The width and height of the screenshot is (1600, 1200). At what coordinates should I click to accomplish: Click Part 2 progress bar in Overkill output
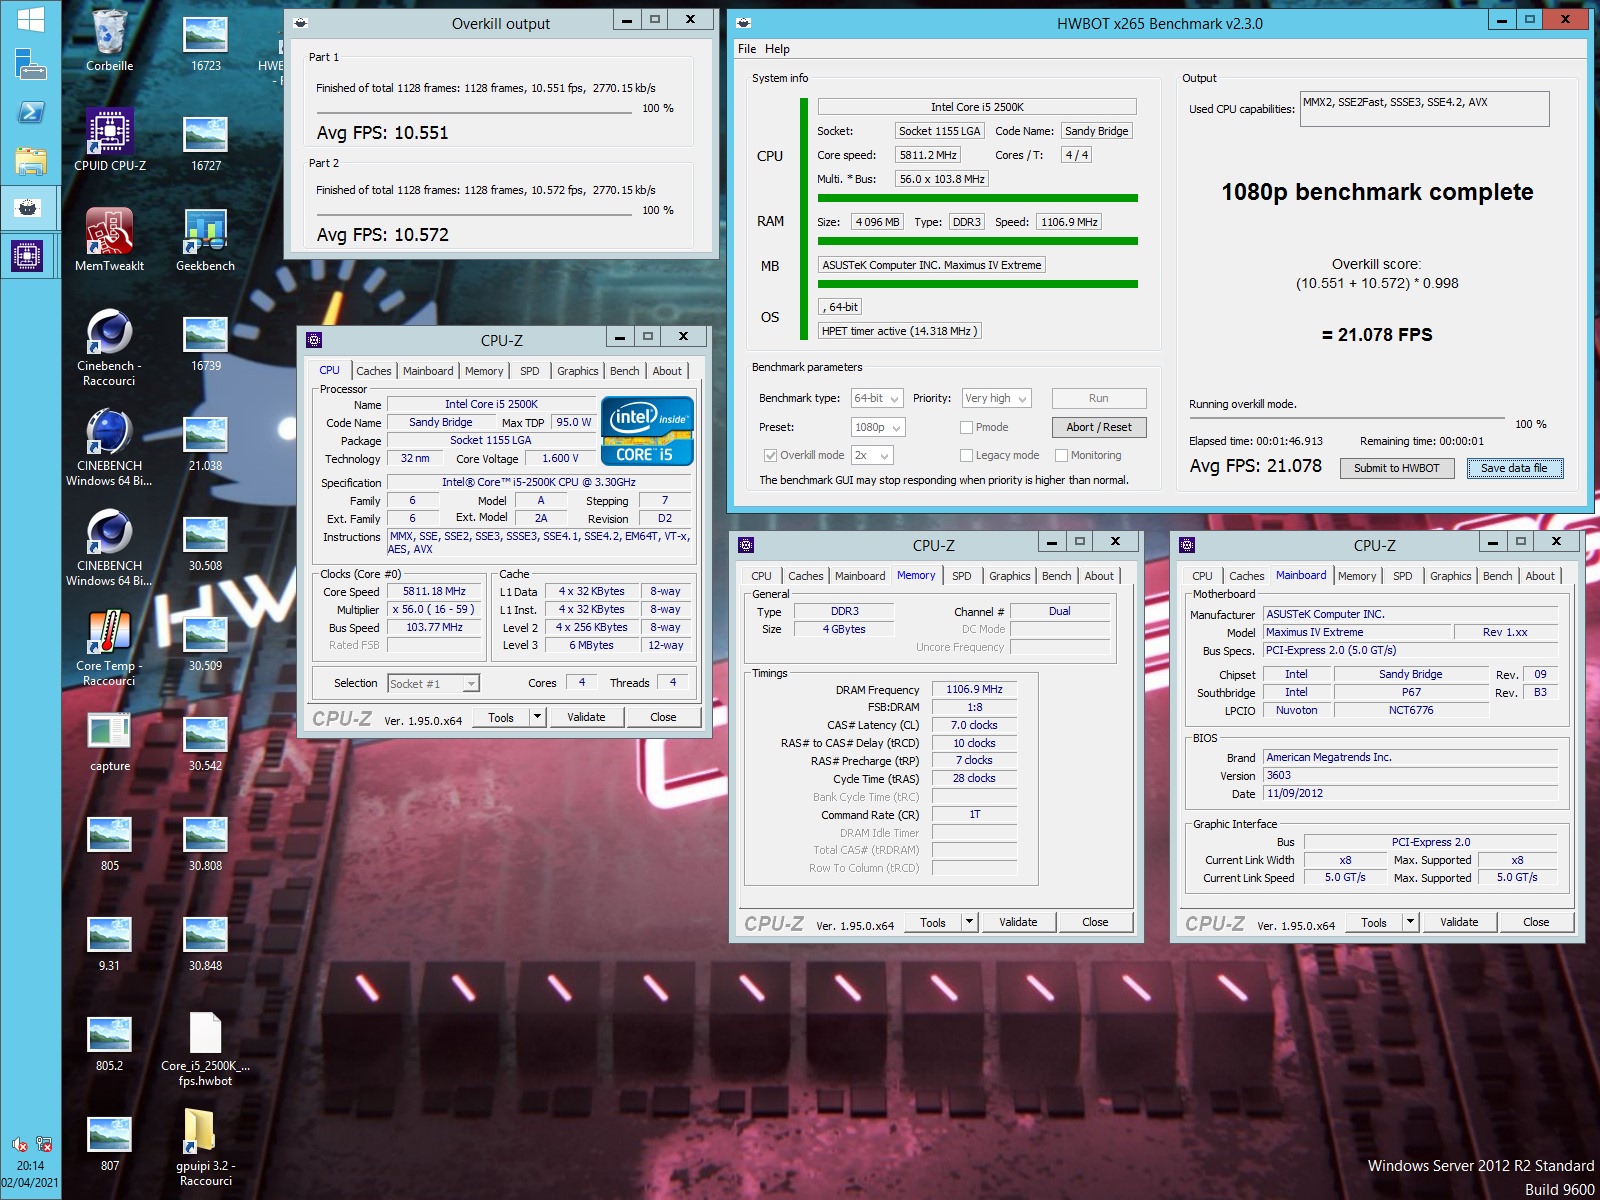[x=475, y=215]
